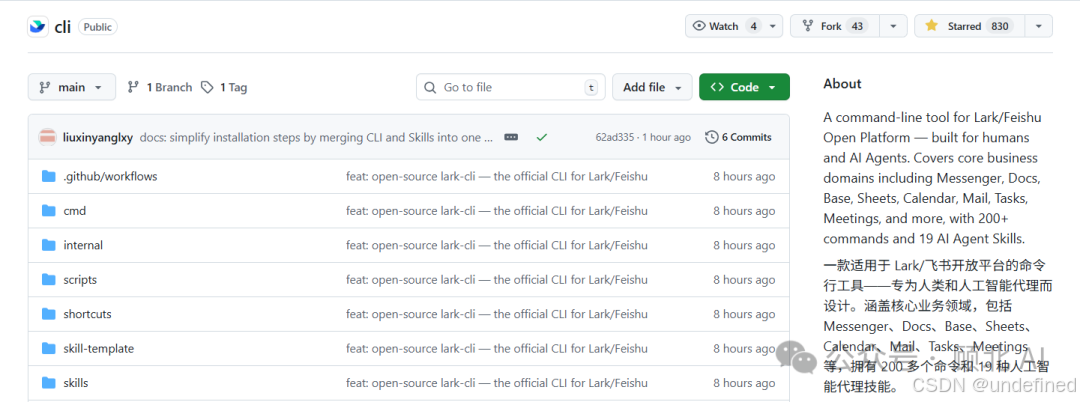Screen dimensions: 1080x402
Task: Open the commit message in the shortcuts row
Action: tap(497, 314)
